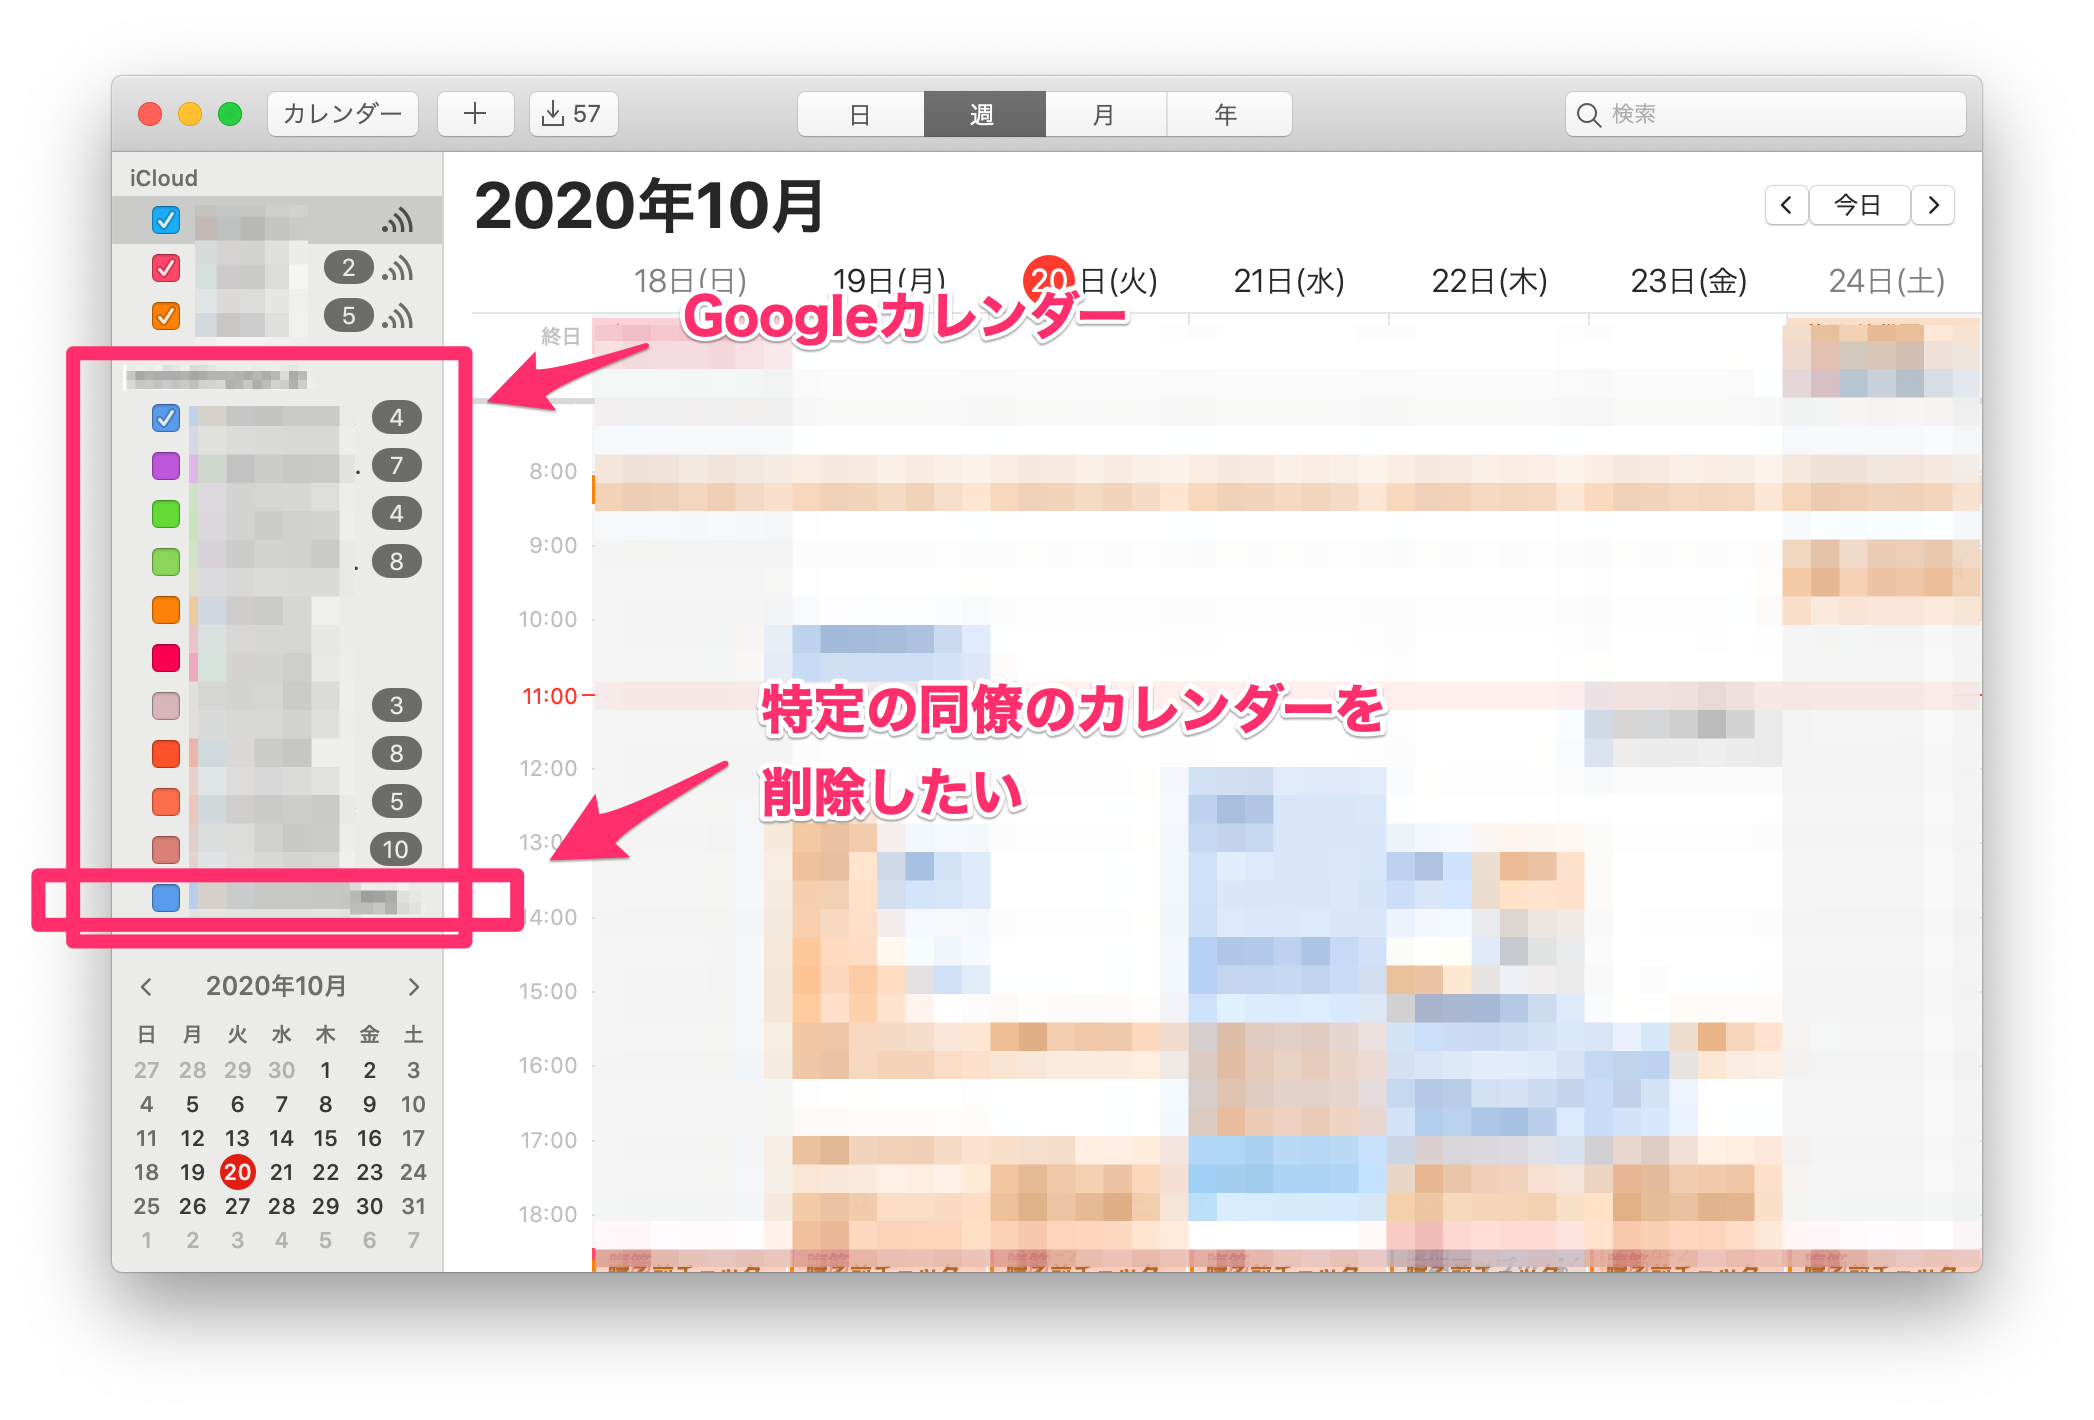Open the inbox with 57 notifications
The height and width of the screenshot is (1420, 2094).
pyautogui.click(x=572, y=114)
